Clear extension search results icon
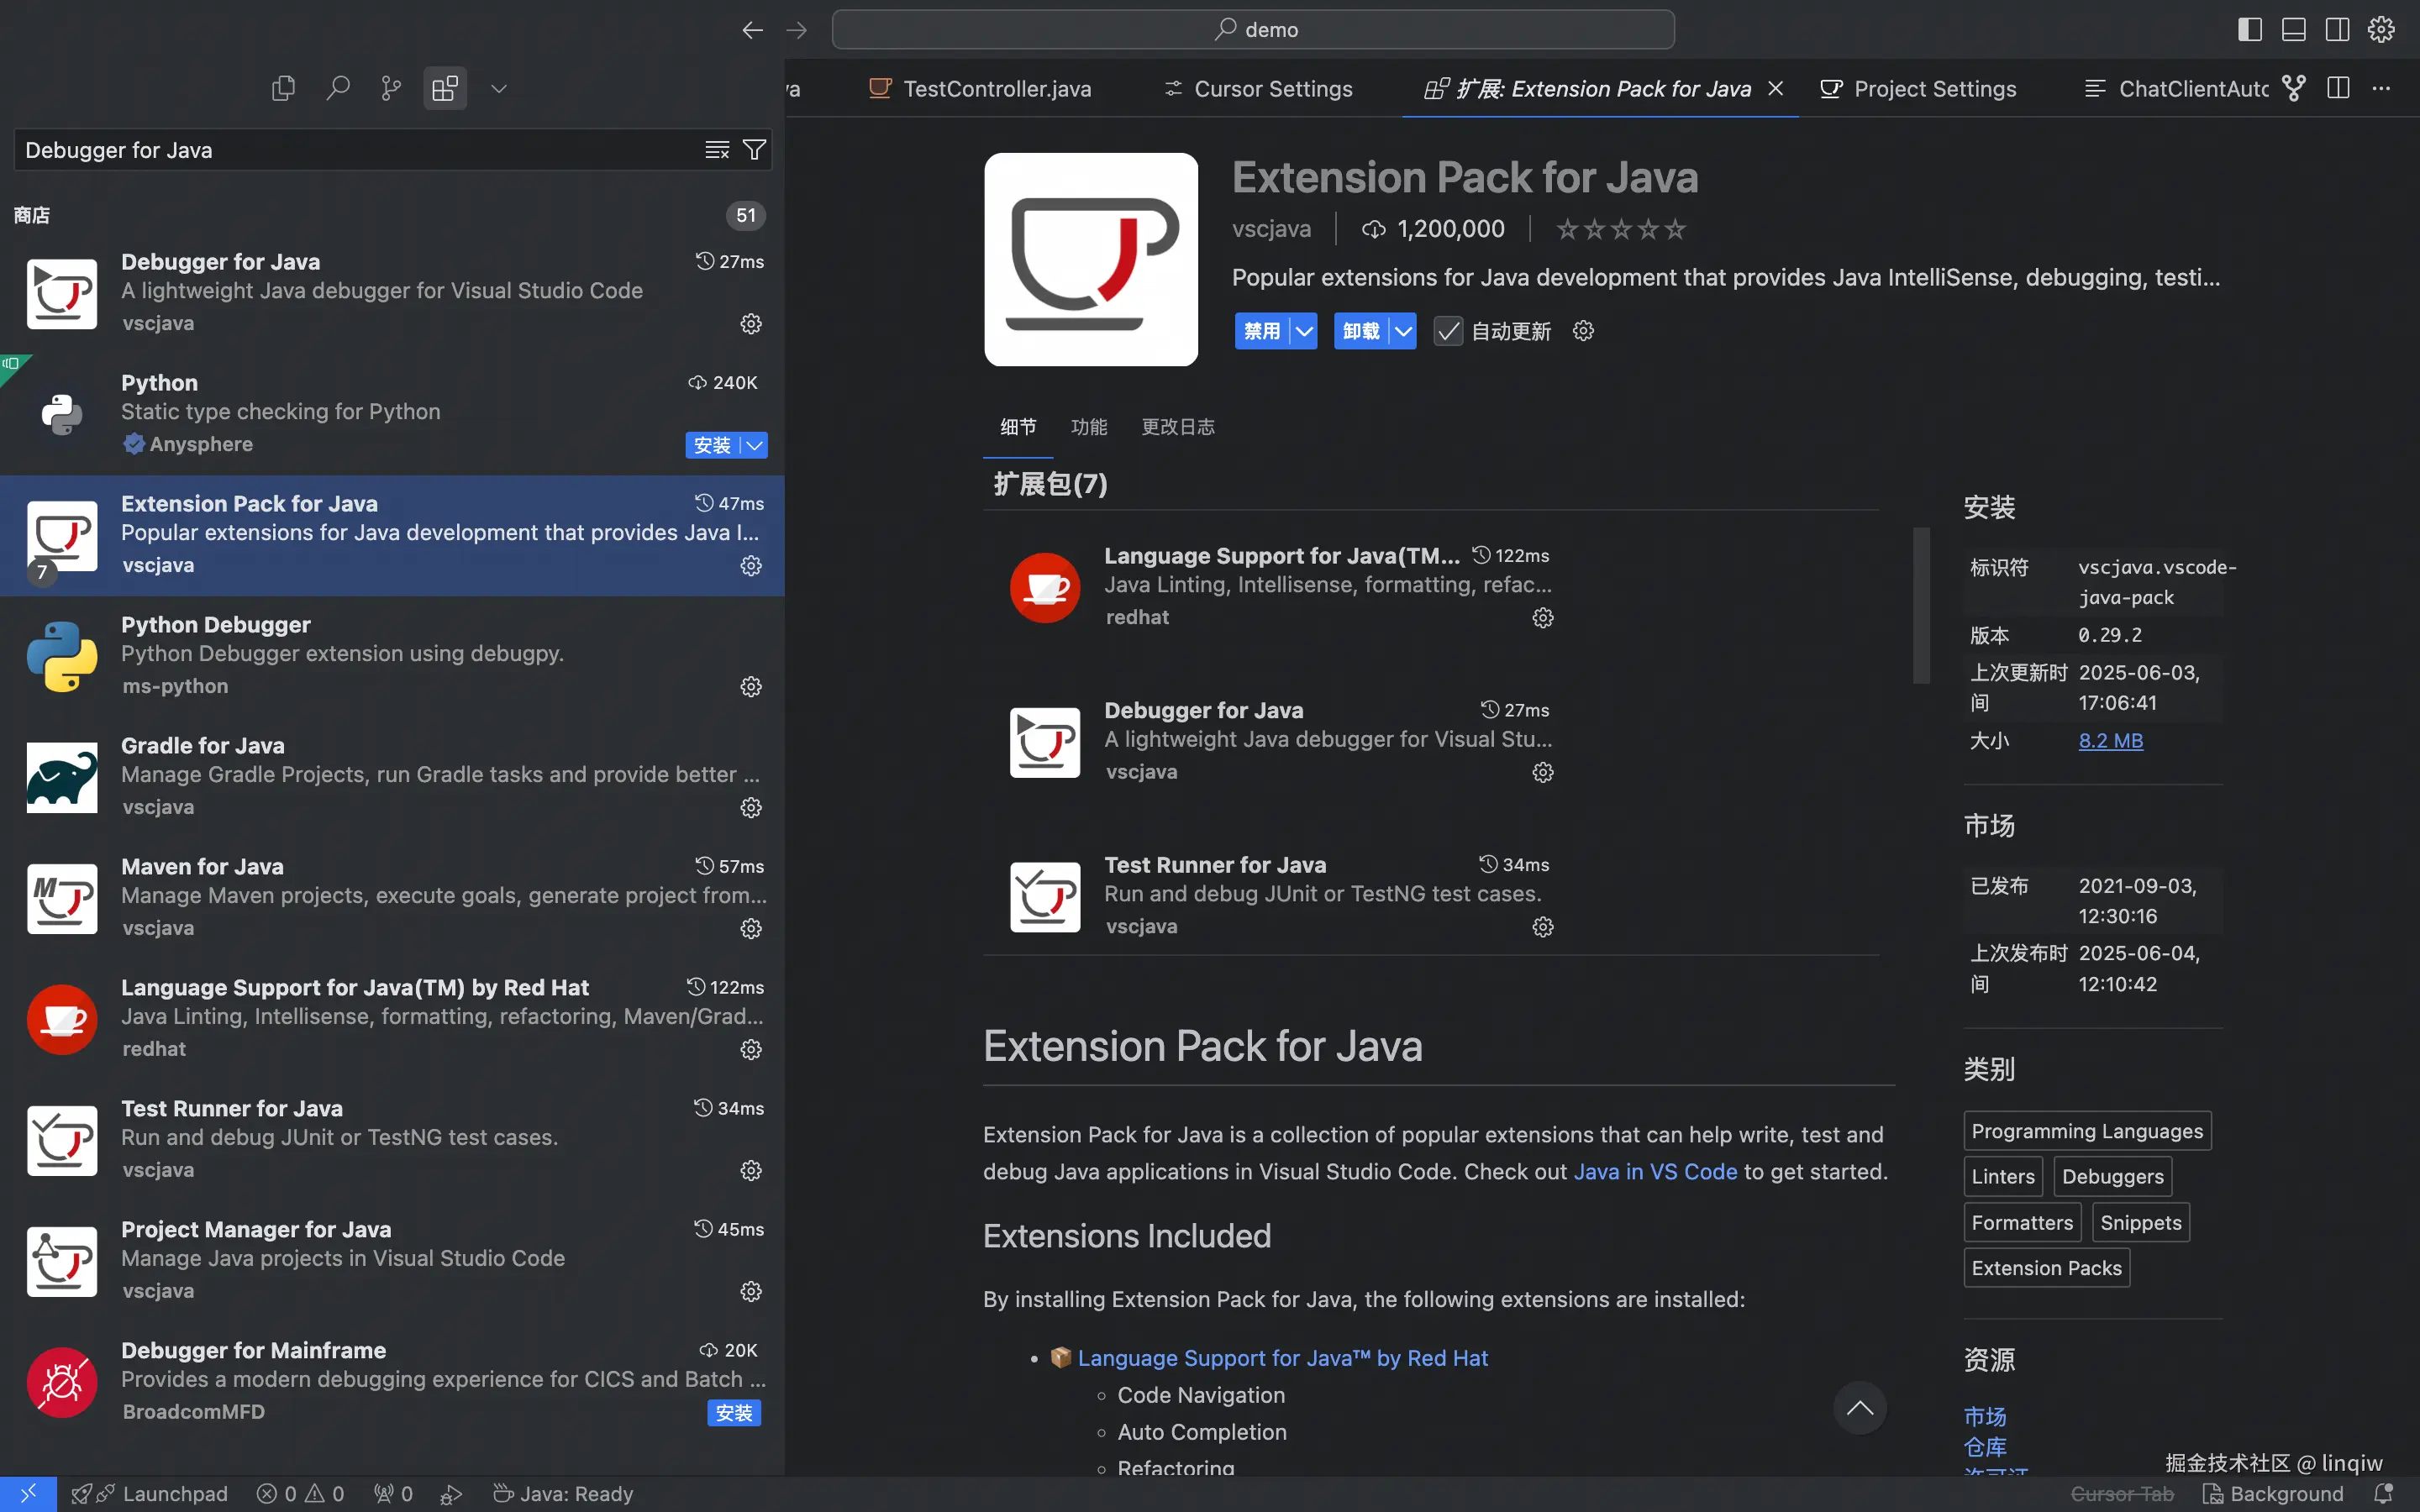Image resolution: width=2420 pixels, height=1512 pixels. click(717, 150)
